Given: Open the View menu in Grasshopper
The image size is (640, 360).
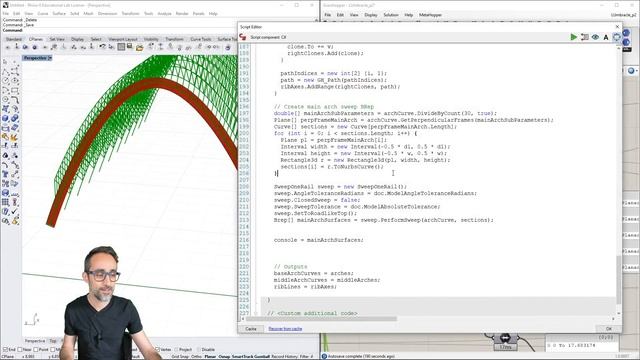Looking at the screenshot, I should point(354,15).
